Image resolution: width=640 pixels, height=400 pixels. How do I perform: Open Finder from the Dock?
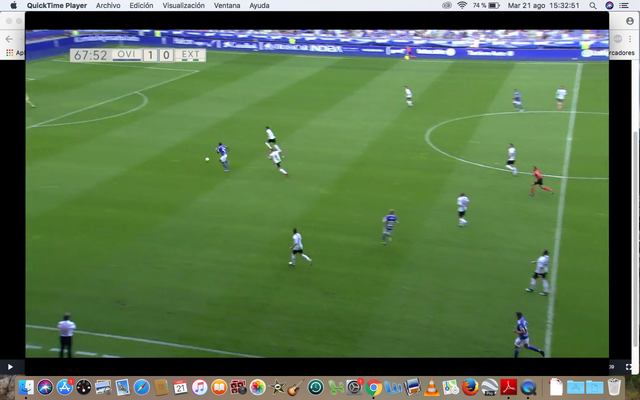point(26,387)
